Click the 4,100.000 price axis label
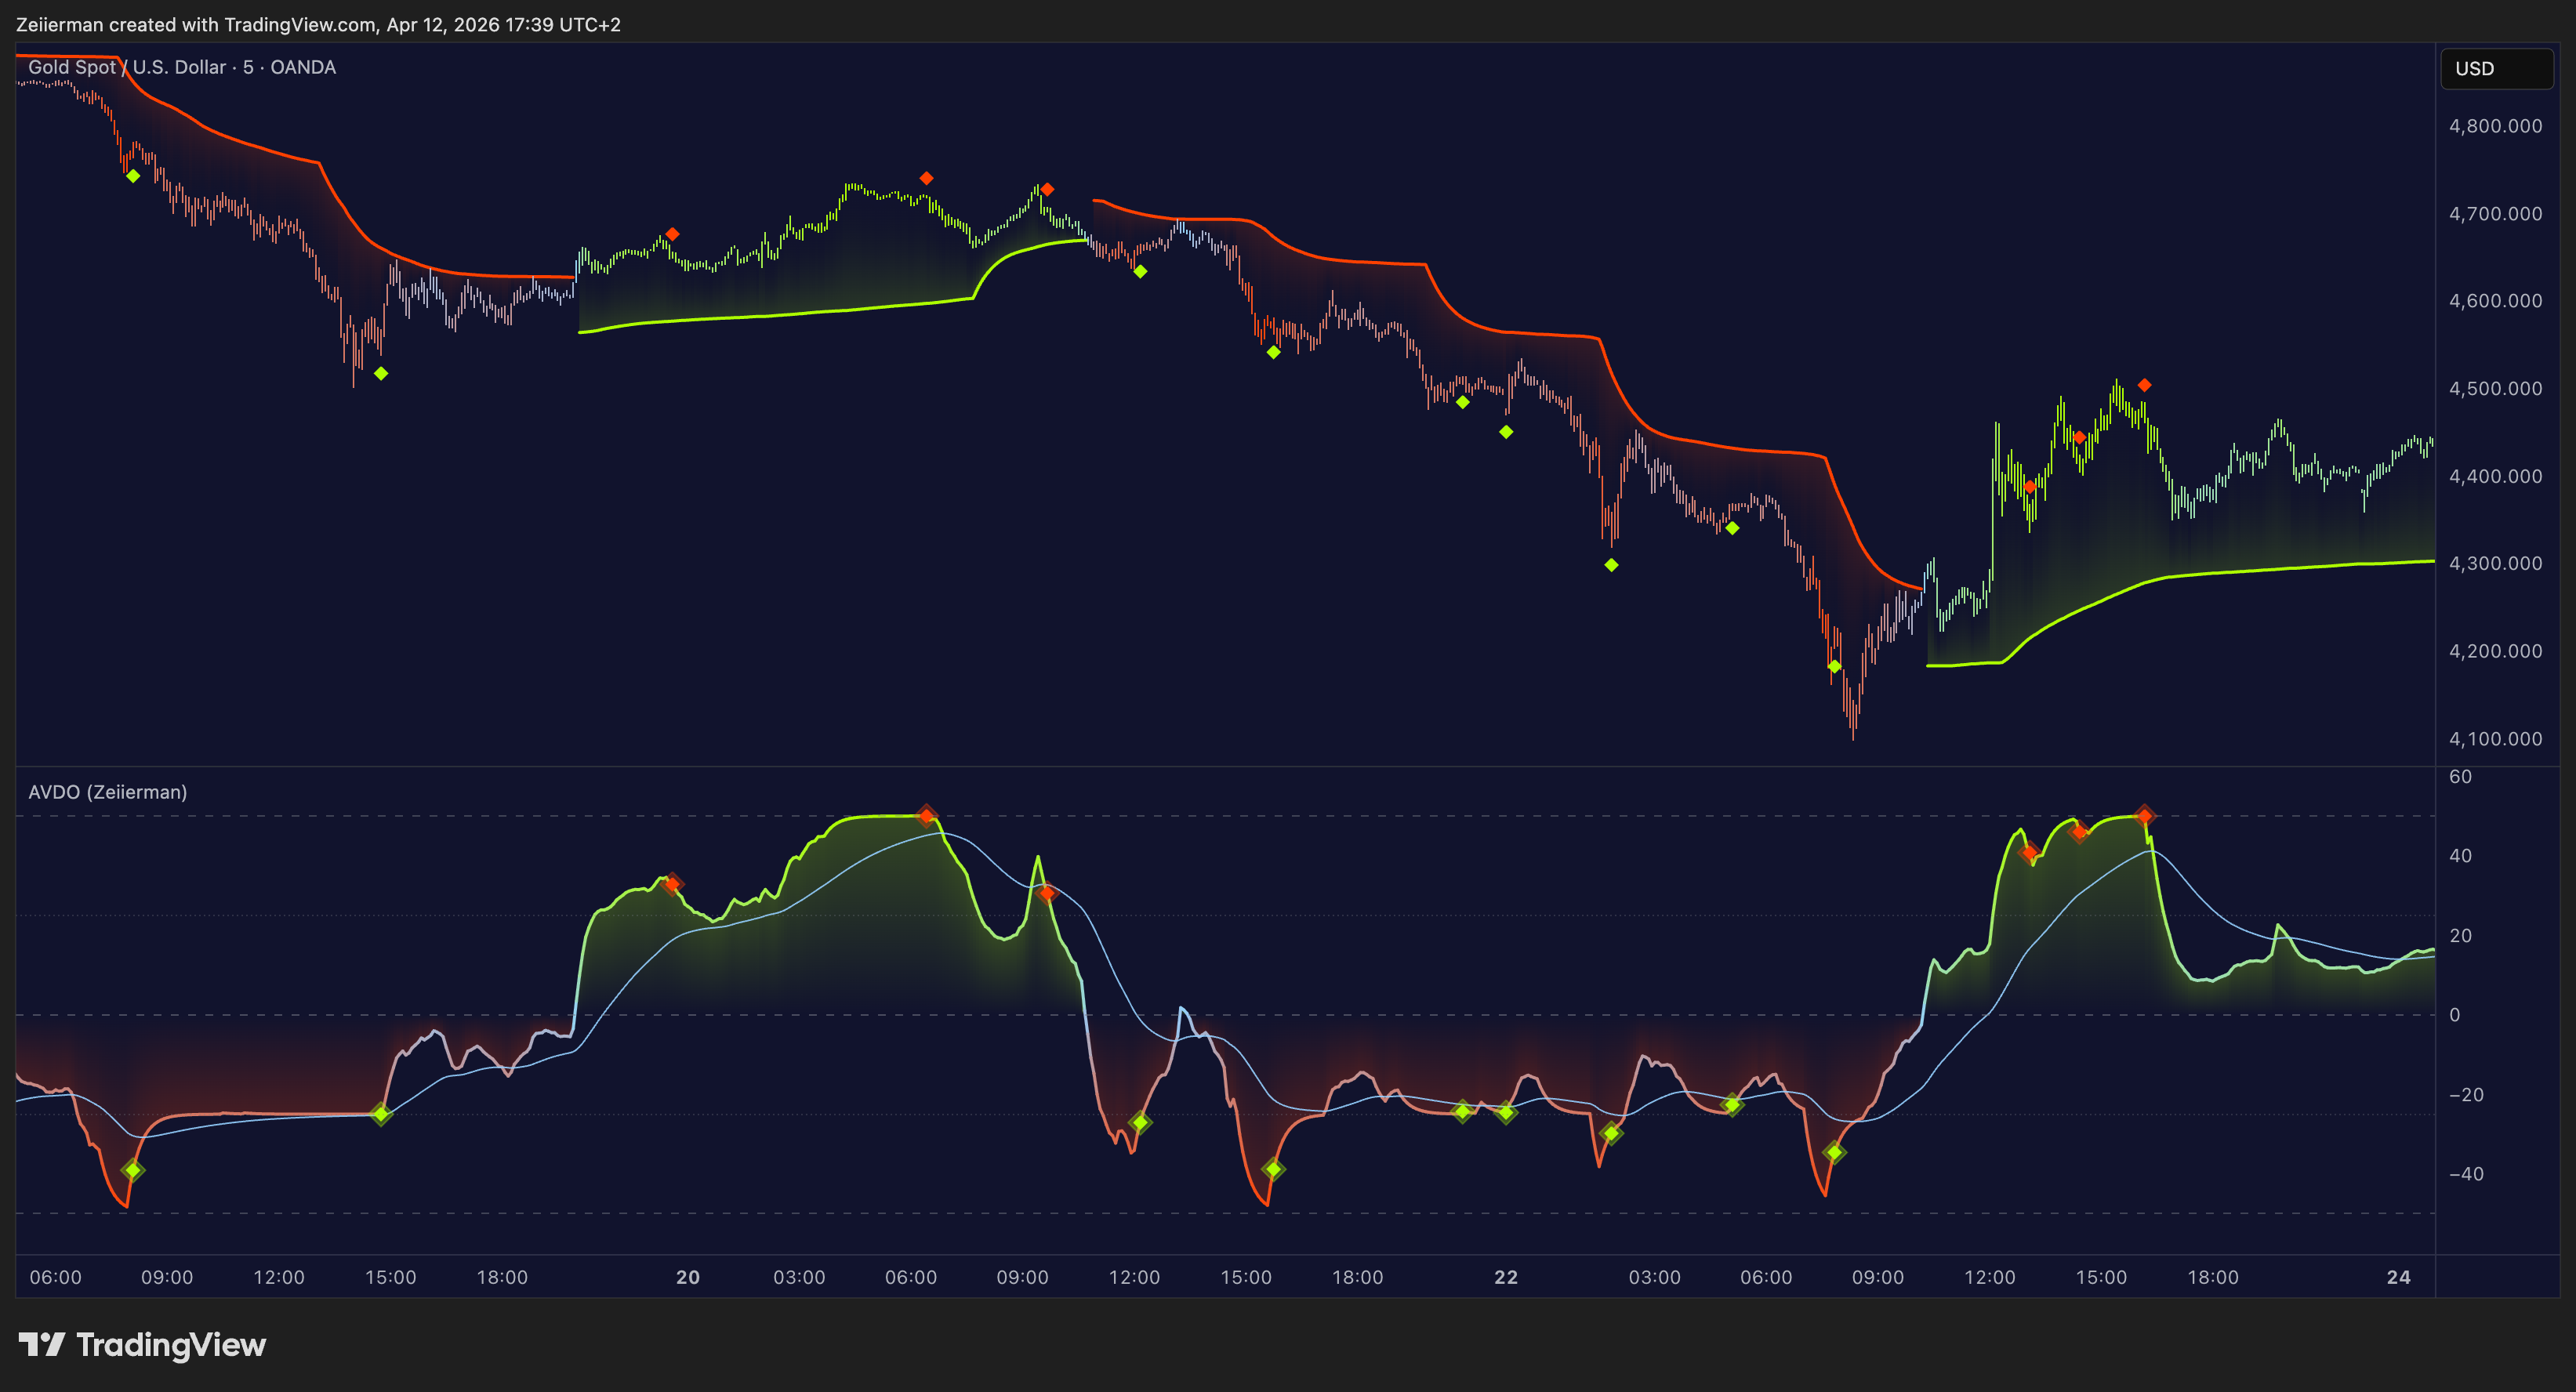This screenshot has height=1392, width=2576. [2495, 739]
